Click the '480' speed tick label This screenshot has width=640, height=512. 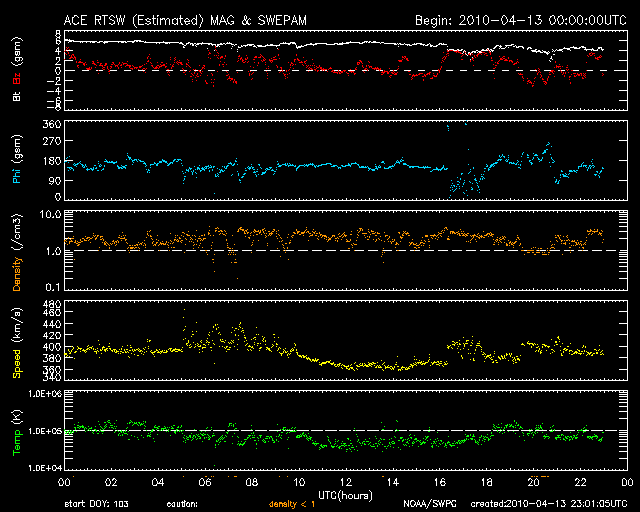pos(52,304)
